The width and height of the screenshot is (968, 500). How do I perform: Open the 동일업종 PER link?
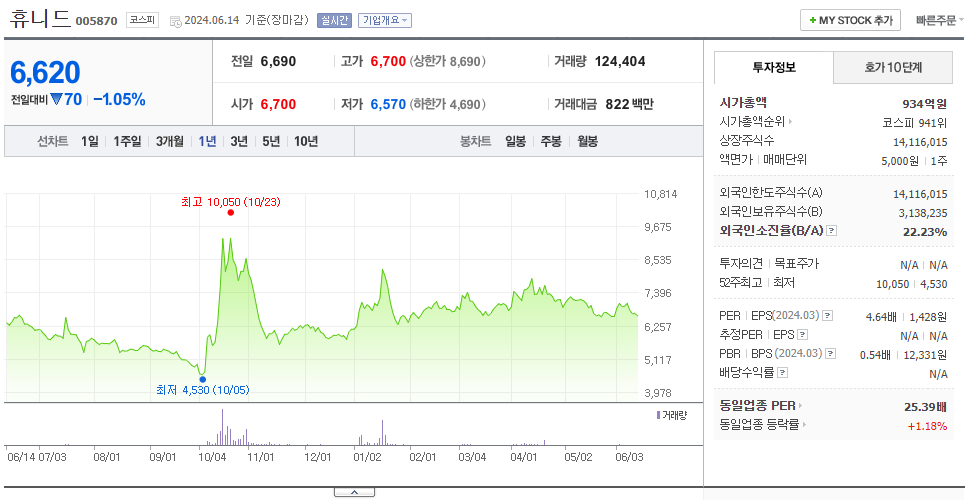[757, 406]
